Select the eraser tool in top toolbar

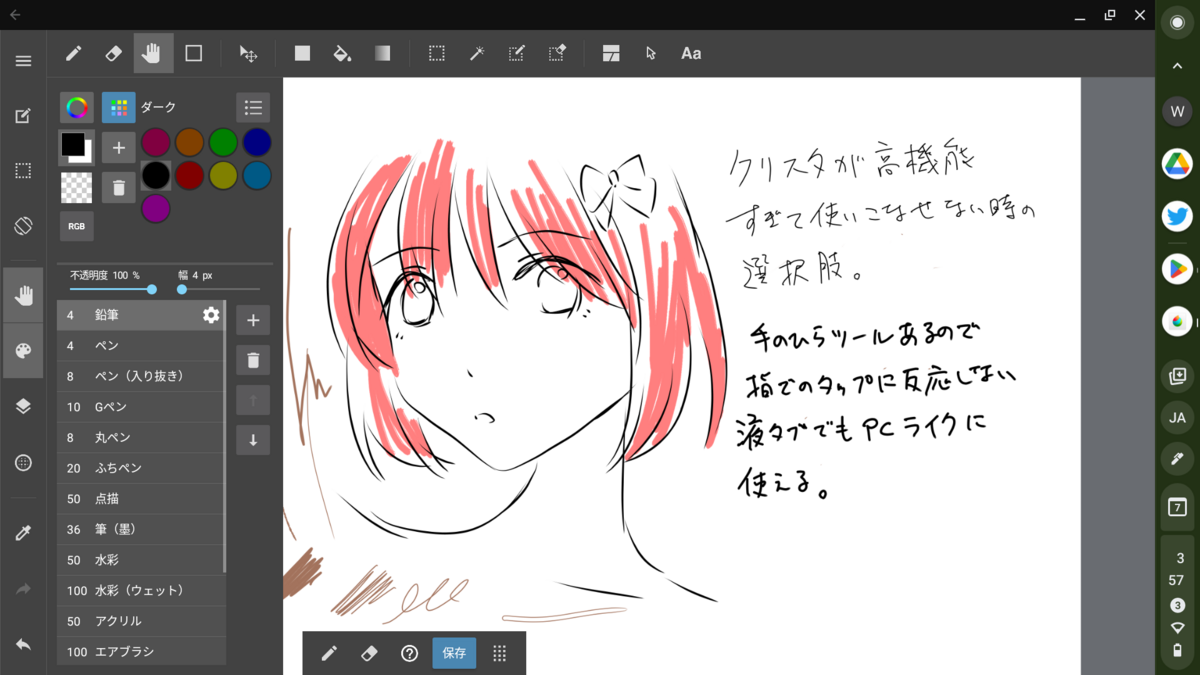coord(113,53)
